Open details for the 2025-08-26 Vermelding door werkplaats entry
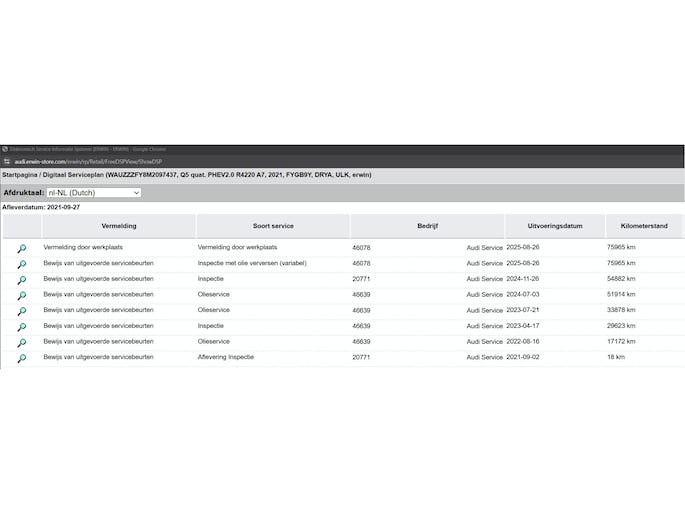The width and height of the screenshot is (685, 514). 21,248
